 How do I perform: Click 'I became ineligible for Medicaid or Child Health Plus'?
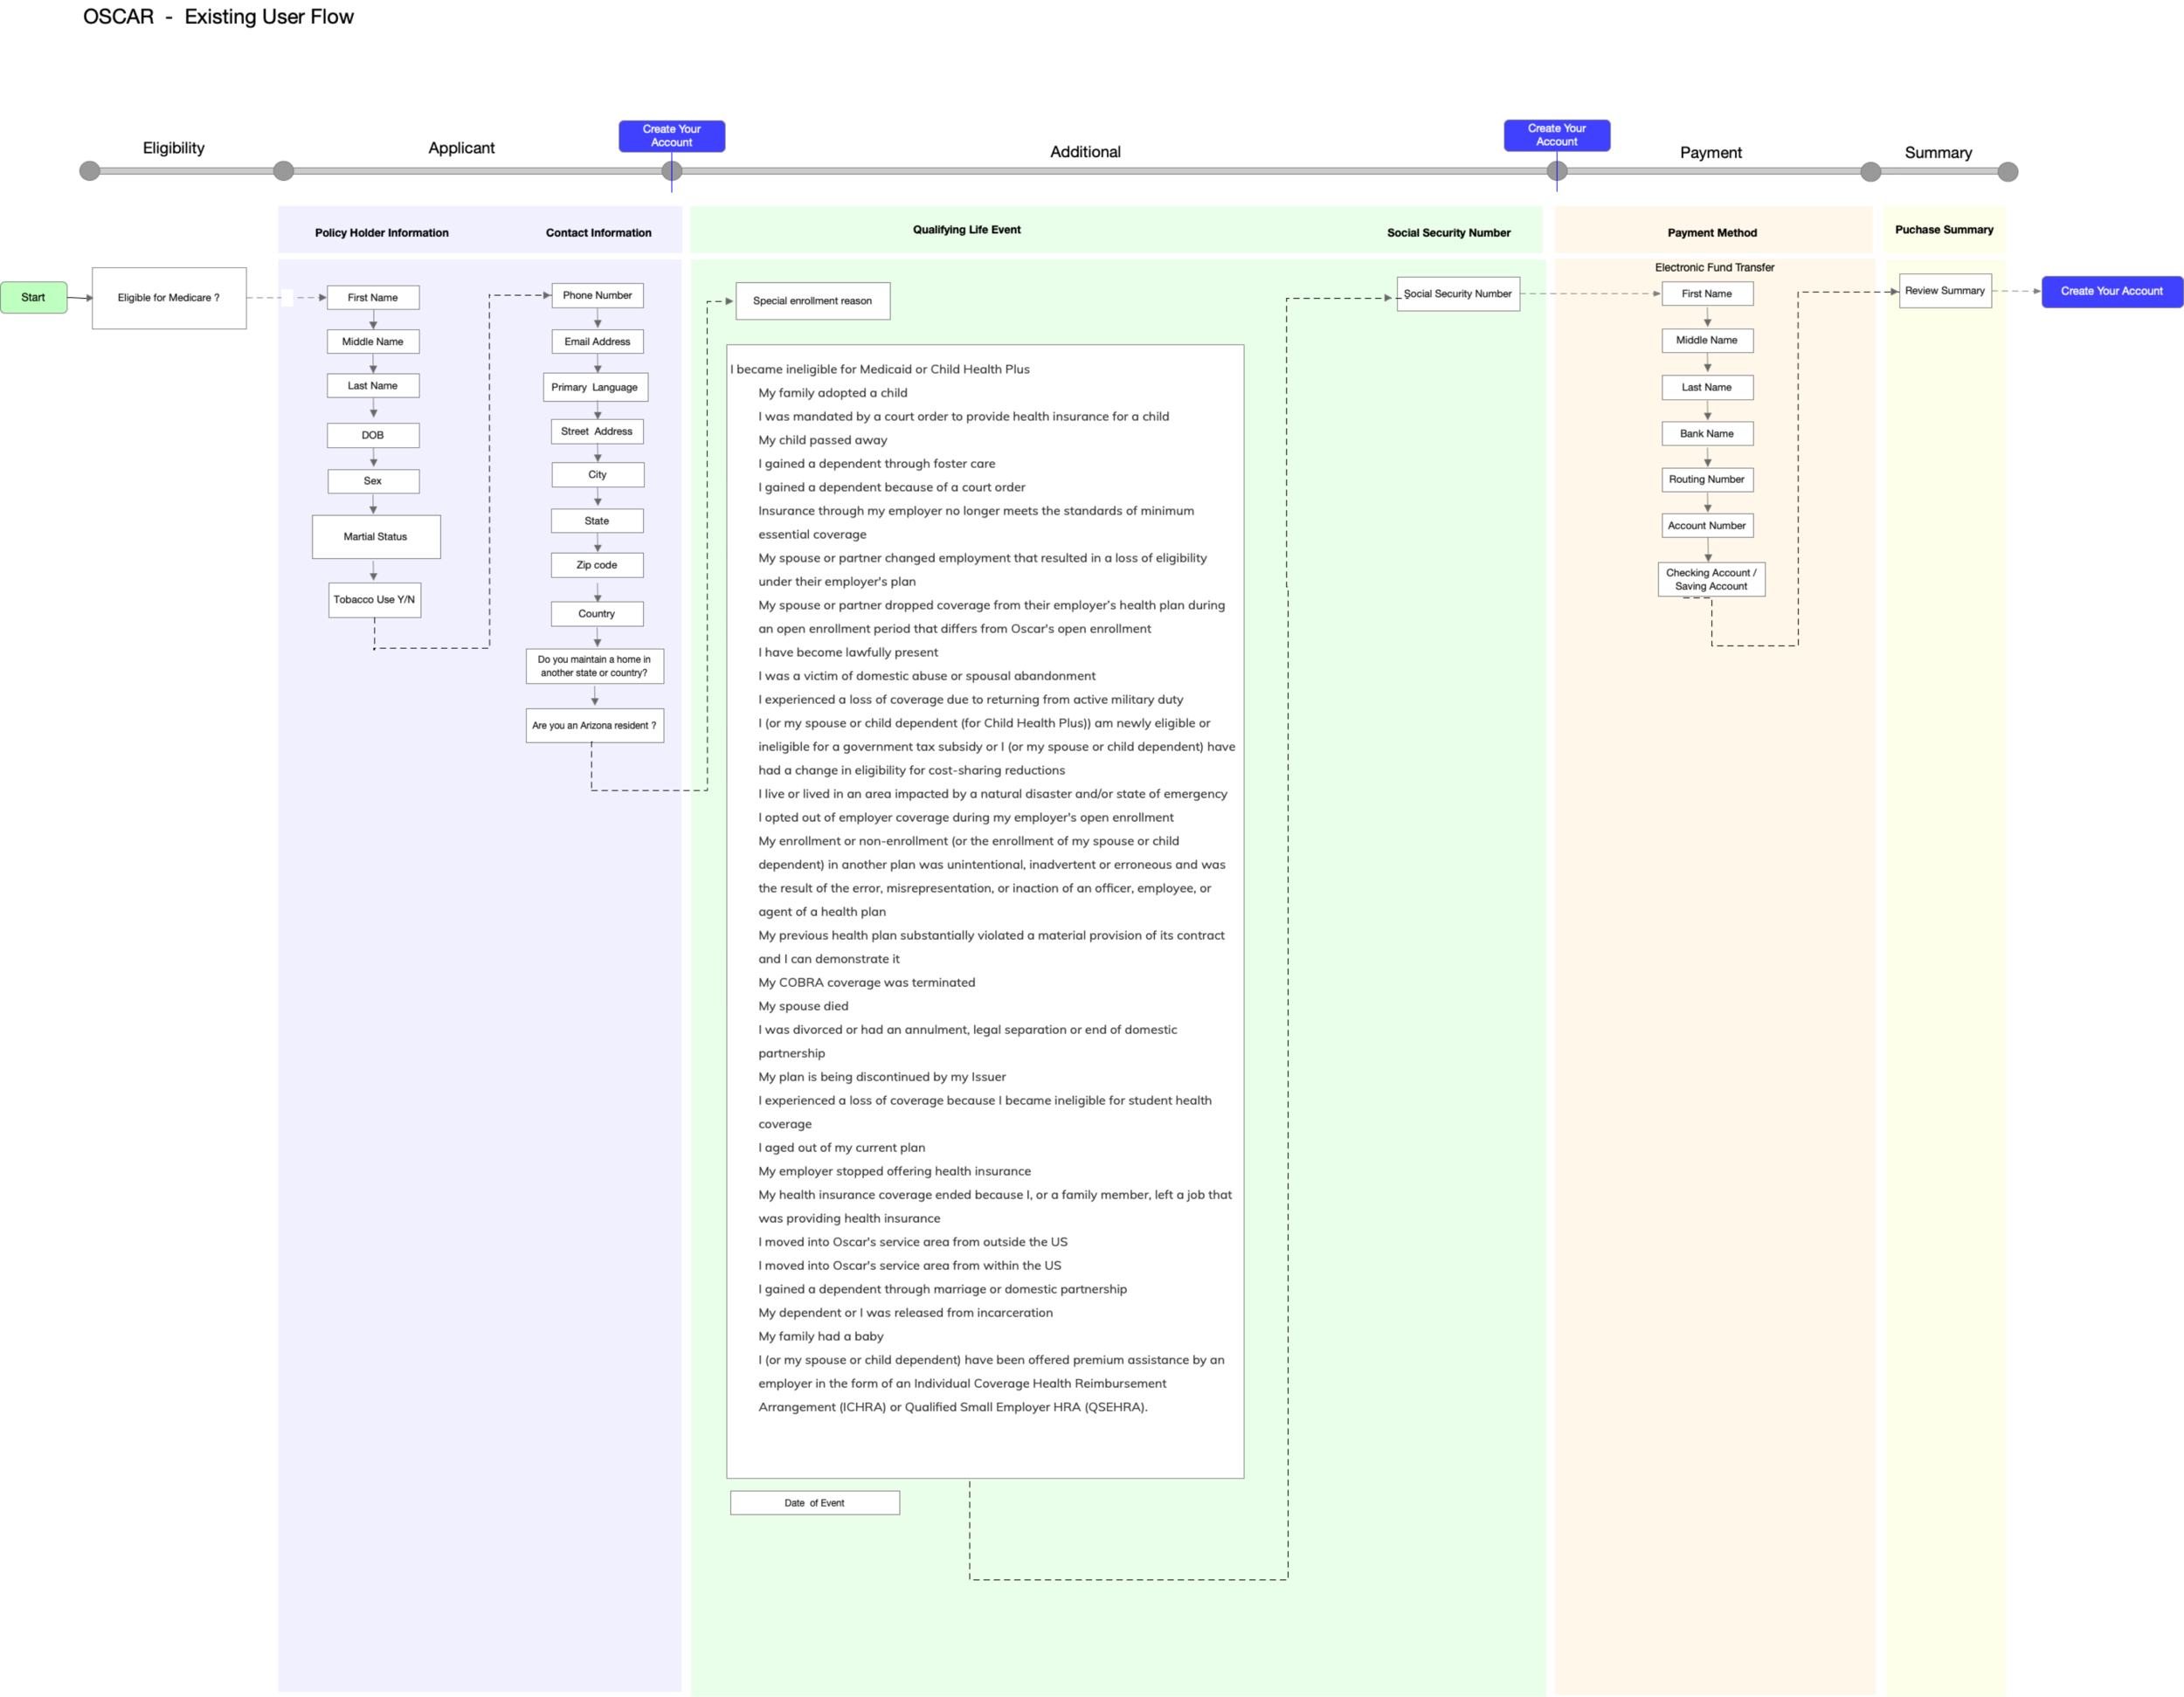tap(880, 370)
